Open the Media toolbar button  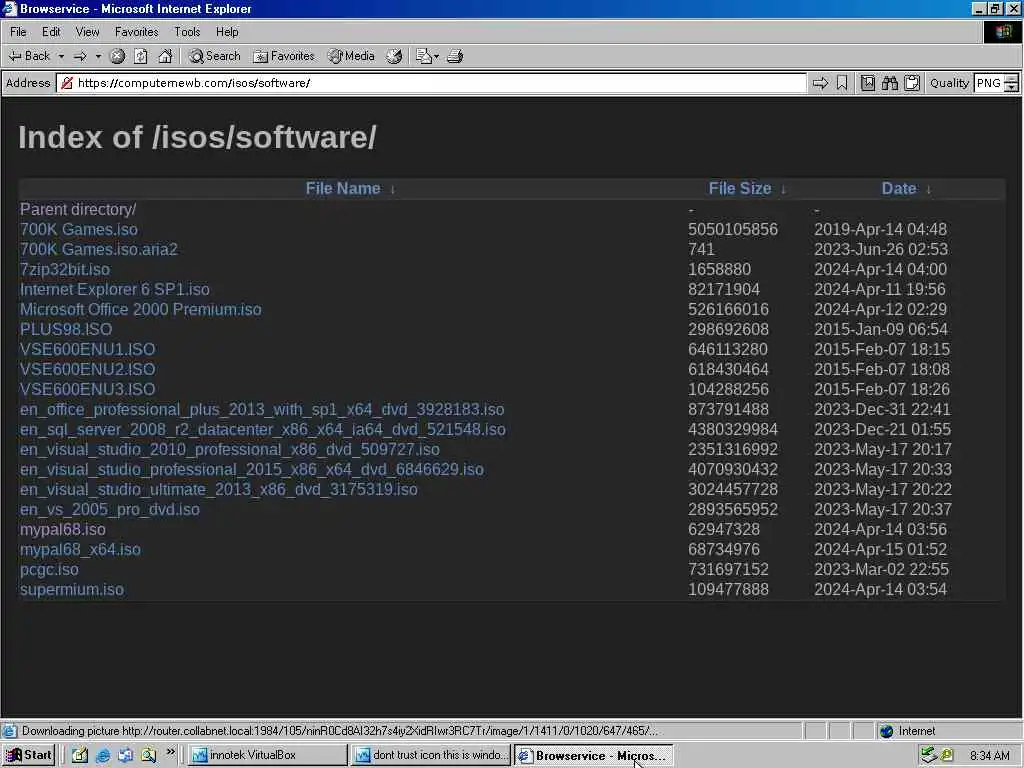tap(351, 56)
